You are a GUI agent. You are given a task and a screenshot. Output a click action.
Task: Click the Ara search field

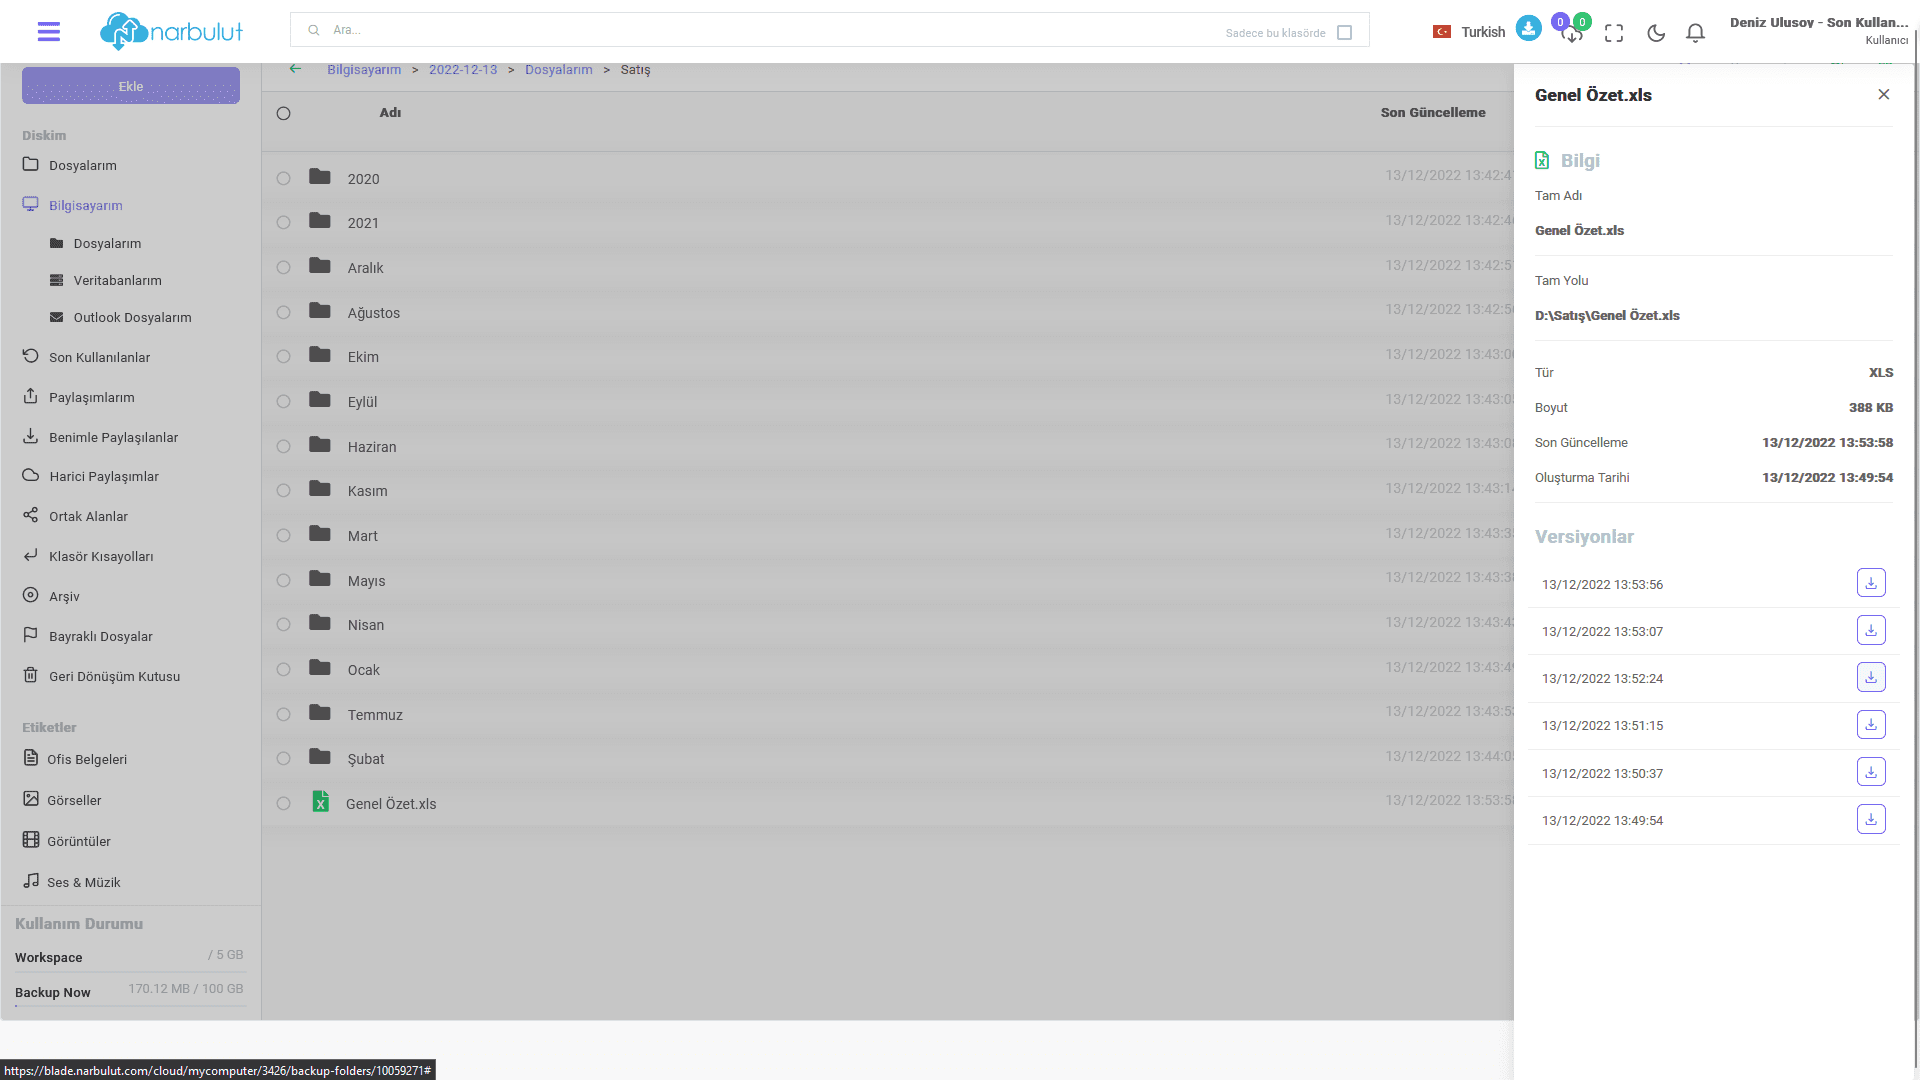coord(760,30)
